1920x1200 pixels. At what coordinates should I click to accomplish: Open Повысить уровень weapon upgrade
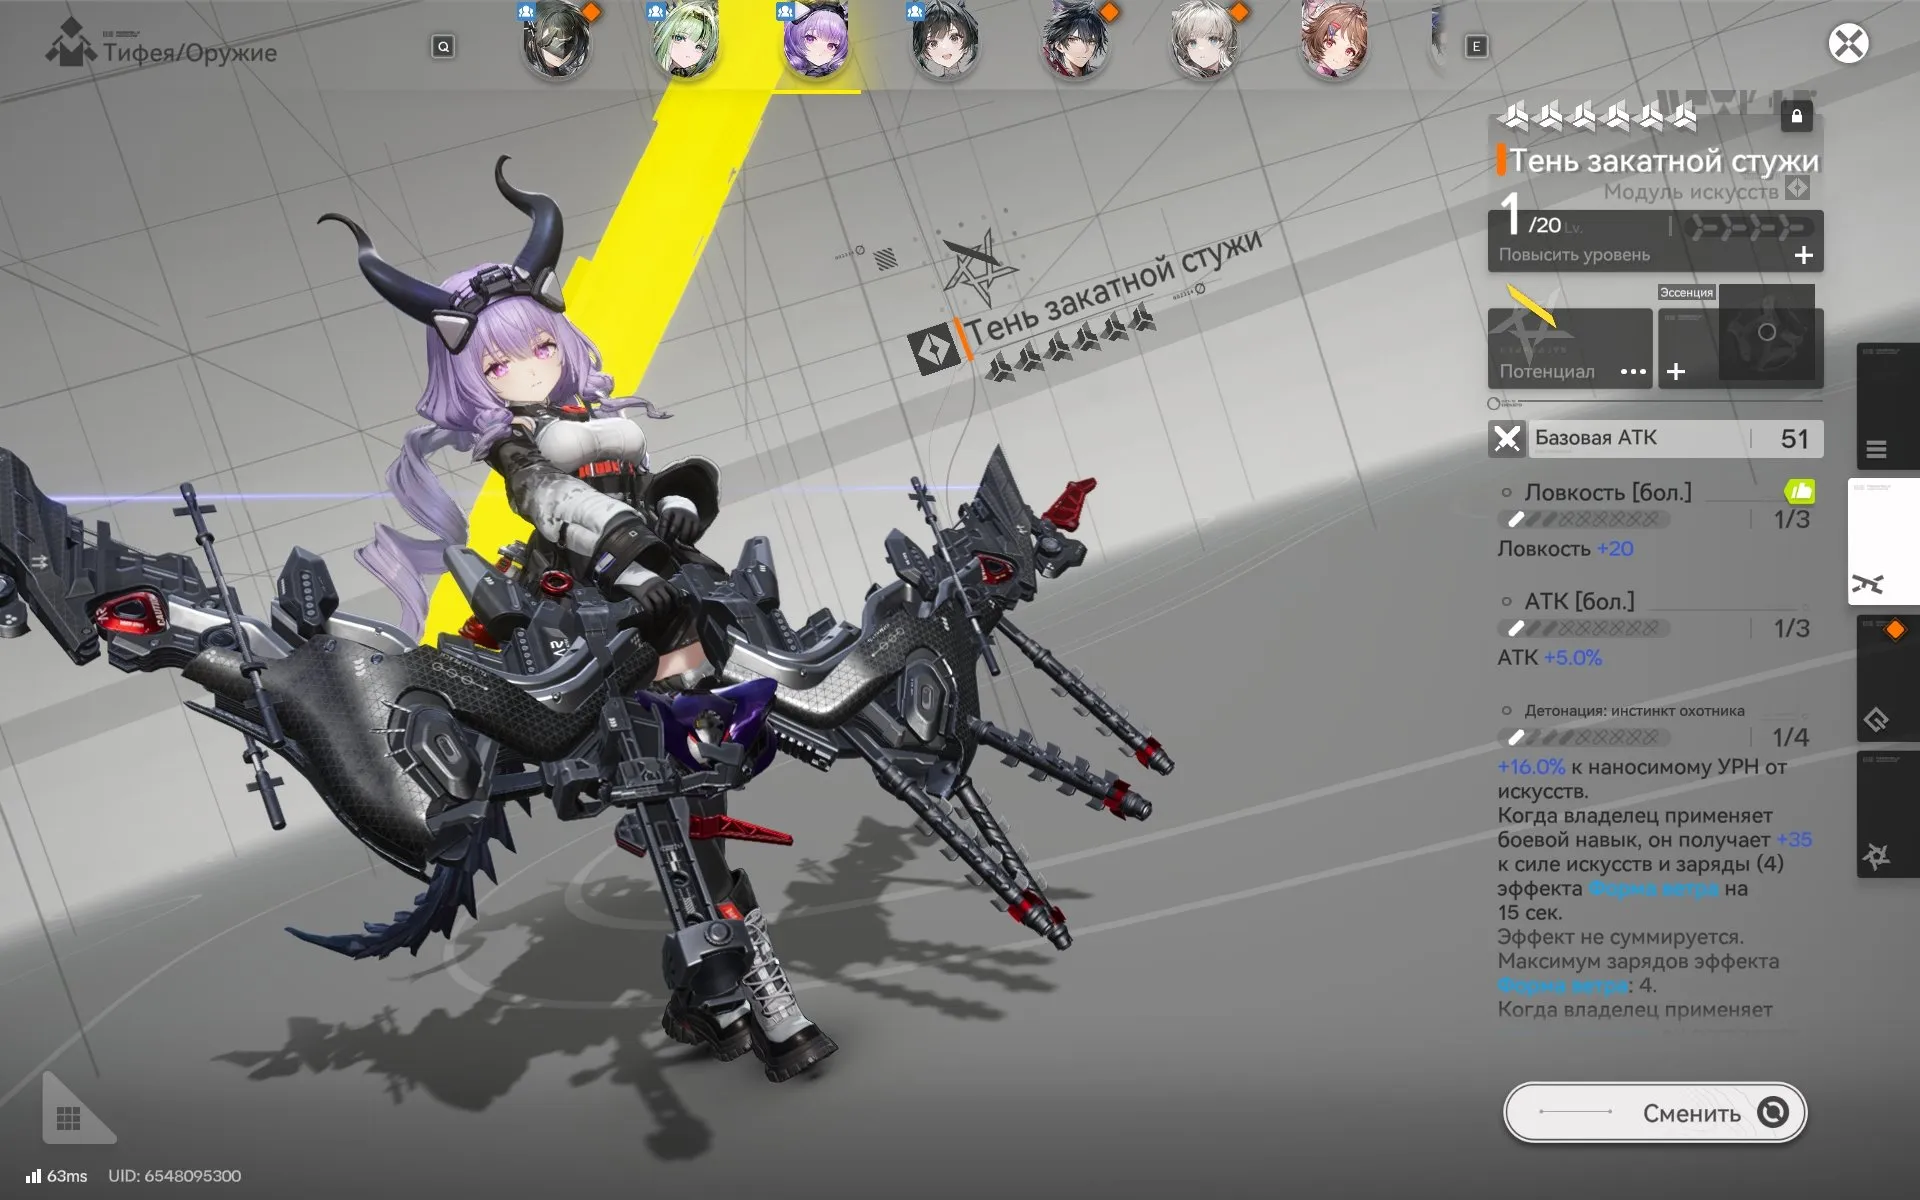point(1655,241)
